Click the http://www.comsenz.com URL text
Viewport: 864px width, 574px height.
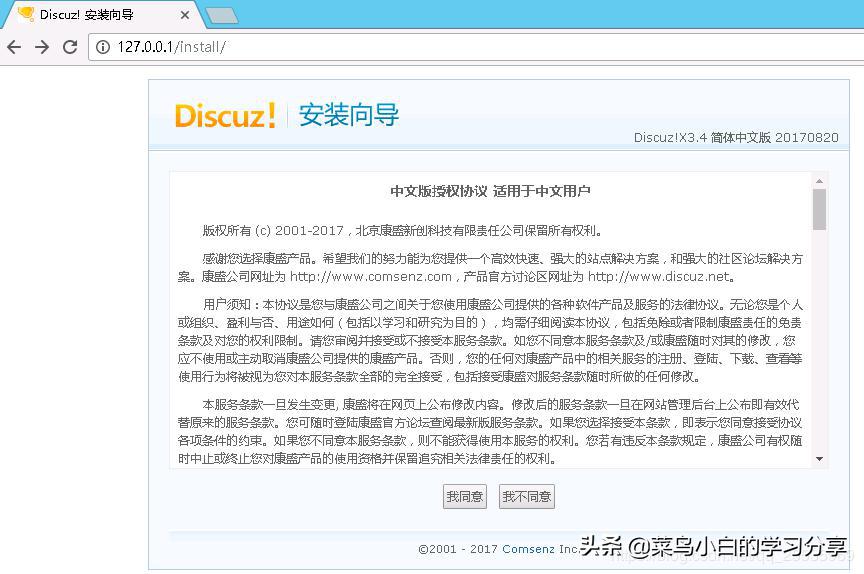pyautogui.click(x=371, y=277)
